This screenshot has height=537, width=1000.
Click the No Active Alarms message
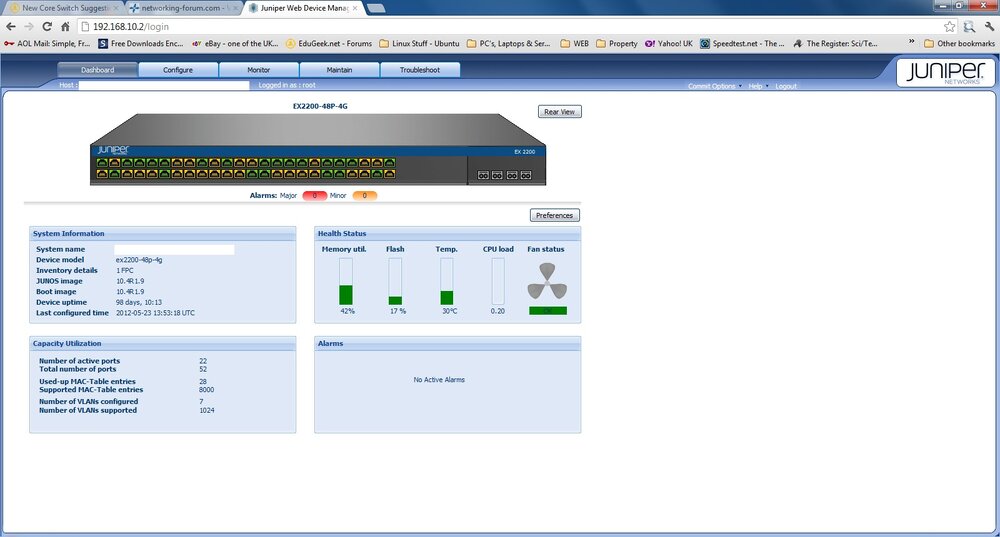coord(439,379)
